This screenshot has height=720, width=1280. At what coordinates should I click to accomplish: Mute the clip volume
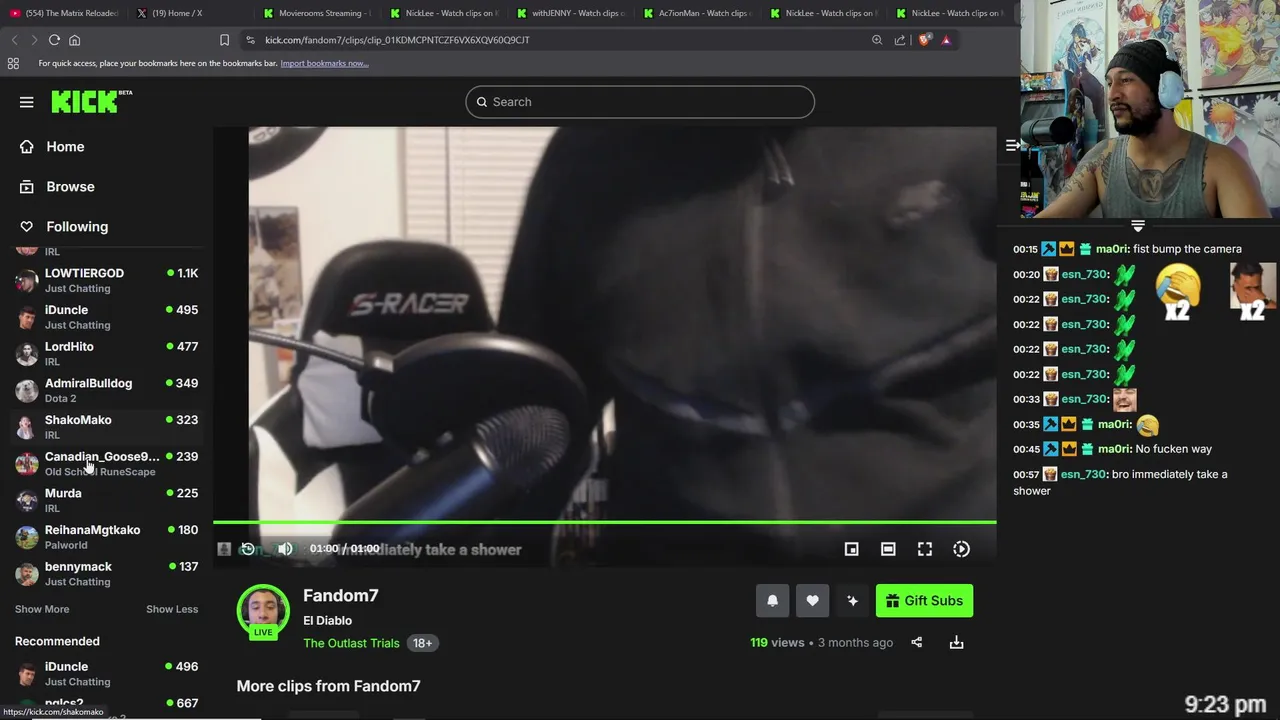(x=285, y=549)
